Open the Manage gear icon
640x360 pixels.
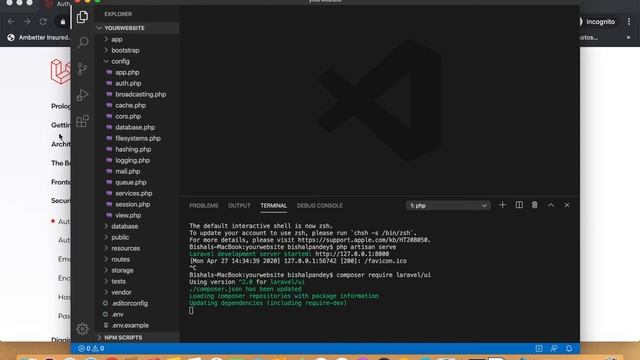82,329
